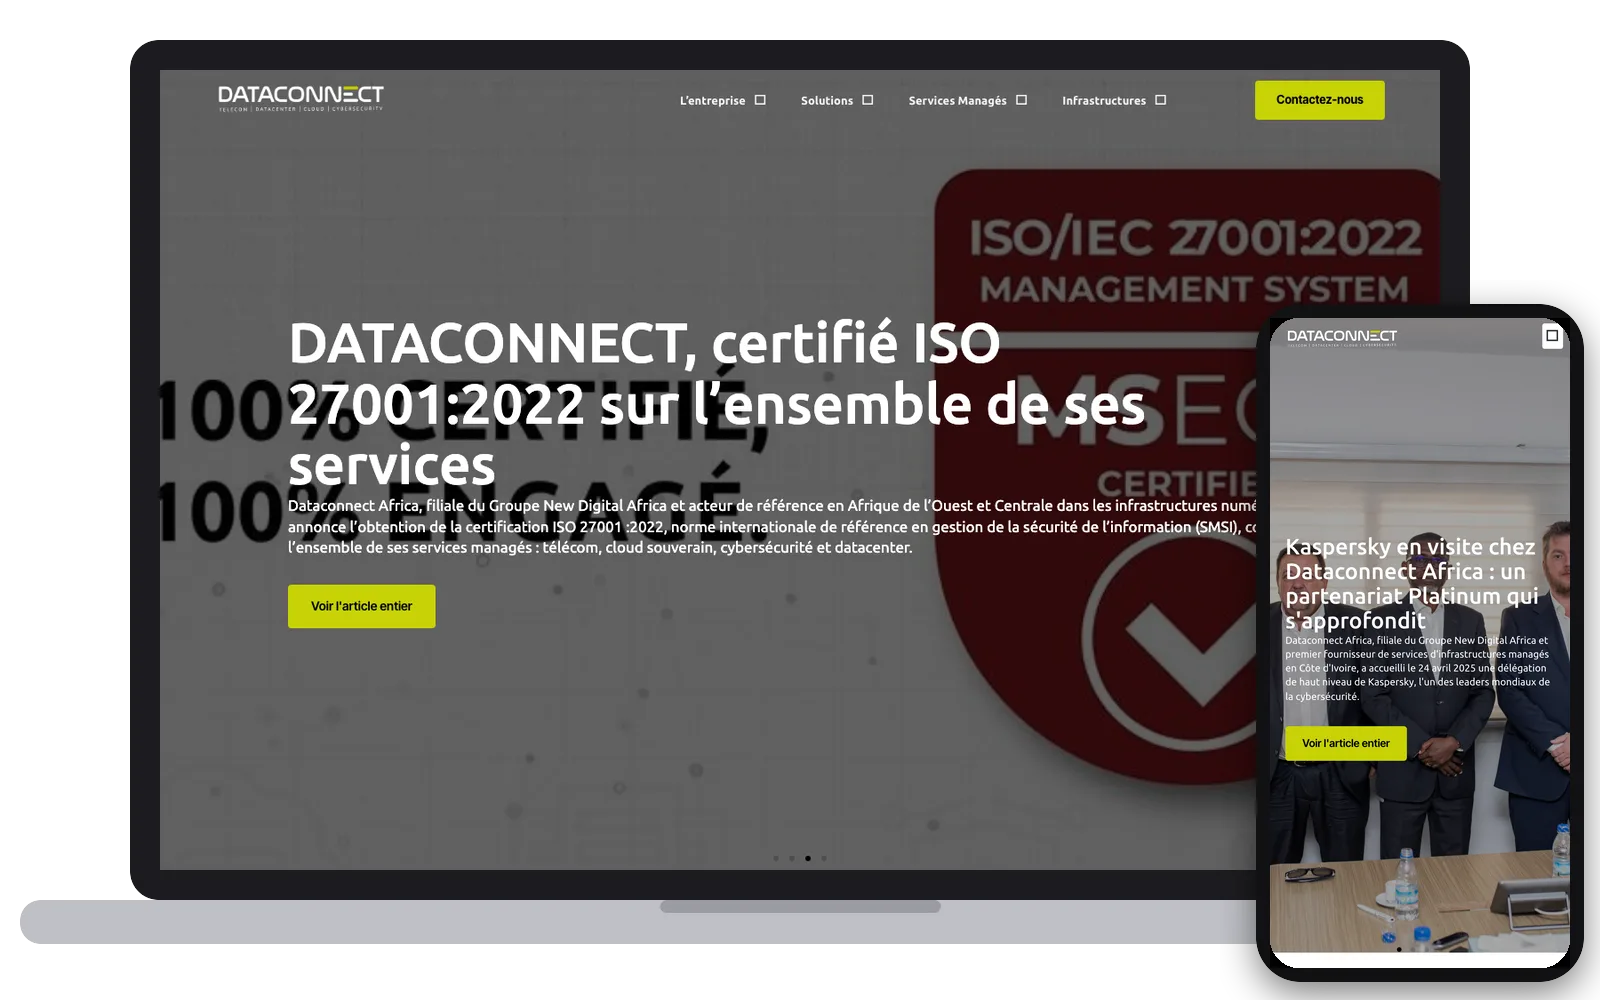Select the first carousel dot on the laptop
This screenshot has width=1600, height=1000.
point(776,858)
